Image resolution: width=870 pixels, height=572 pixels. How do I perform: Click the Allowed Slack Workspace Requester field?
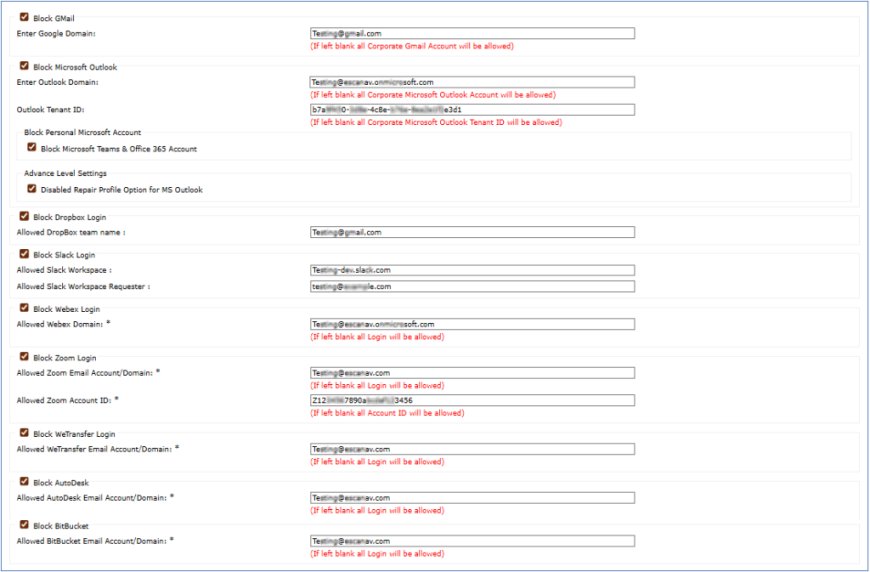(x=472, y=286)
